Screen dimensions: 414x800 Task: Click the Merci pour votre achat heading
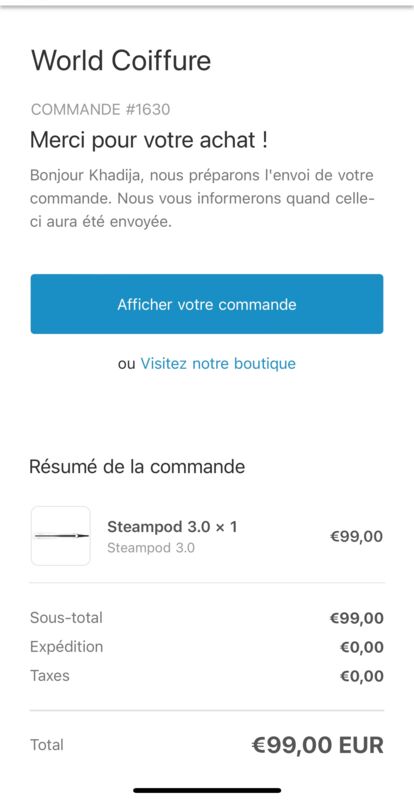149,140
